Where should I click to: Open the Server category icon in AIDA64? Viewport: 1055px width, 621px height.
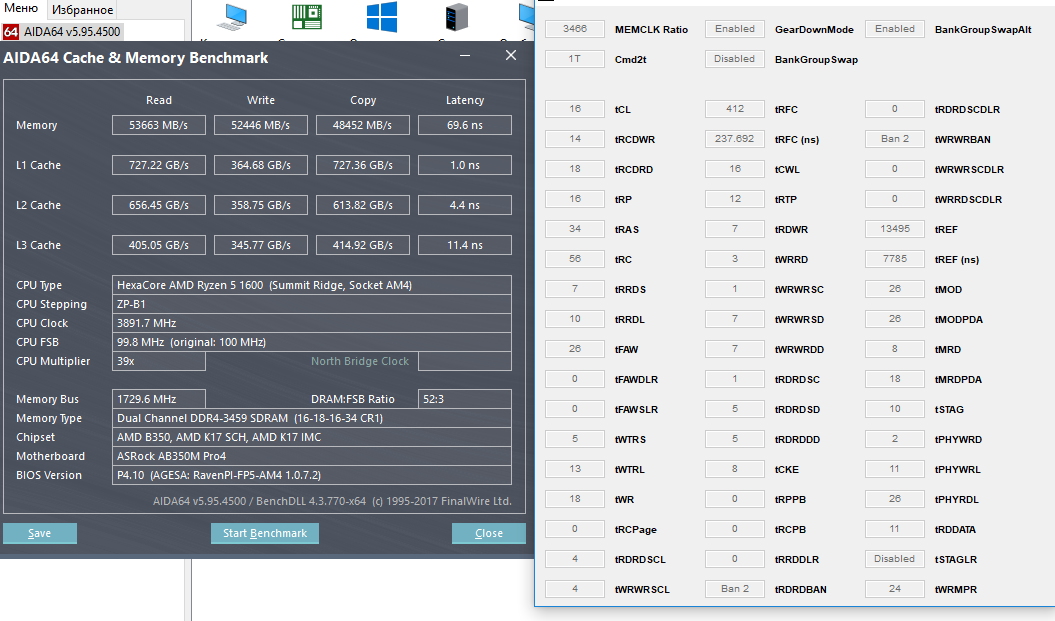[x=457, y=17]
